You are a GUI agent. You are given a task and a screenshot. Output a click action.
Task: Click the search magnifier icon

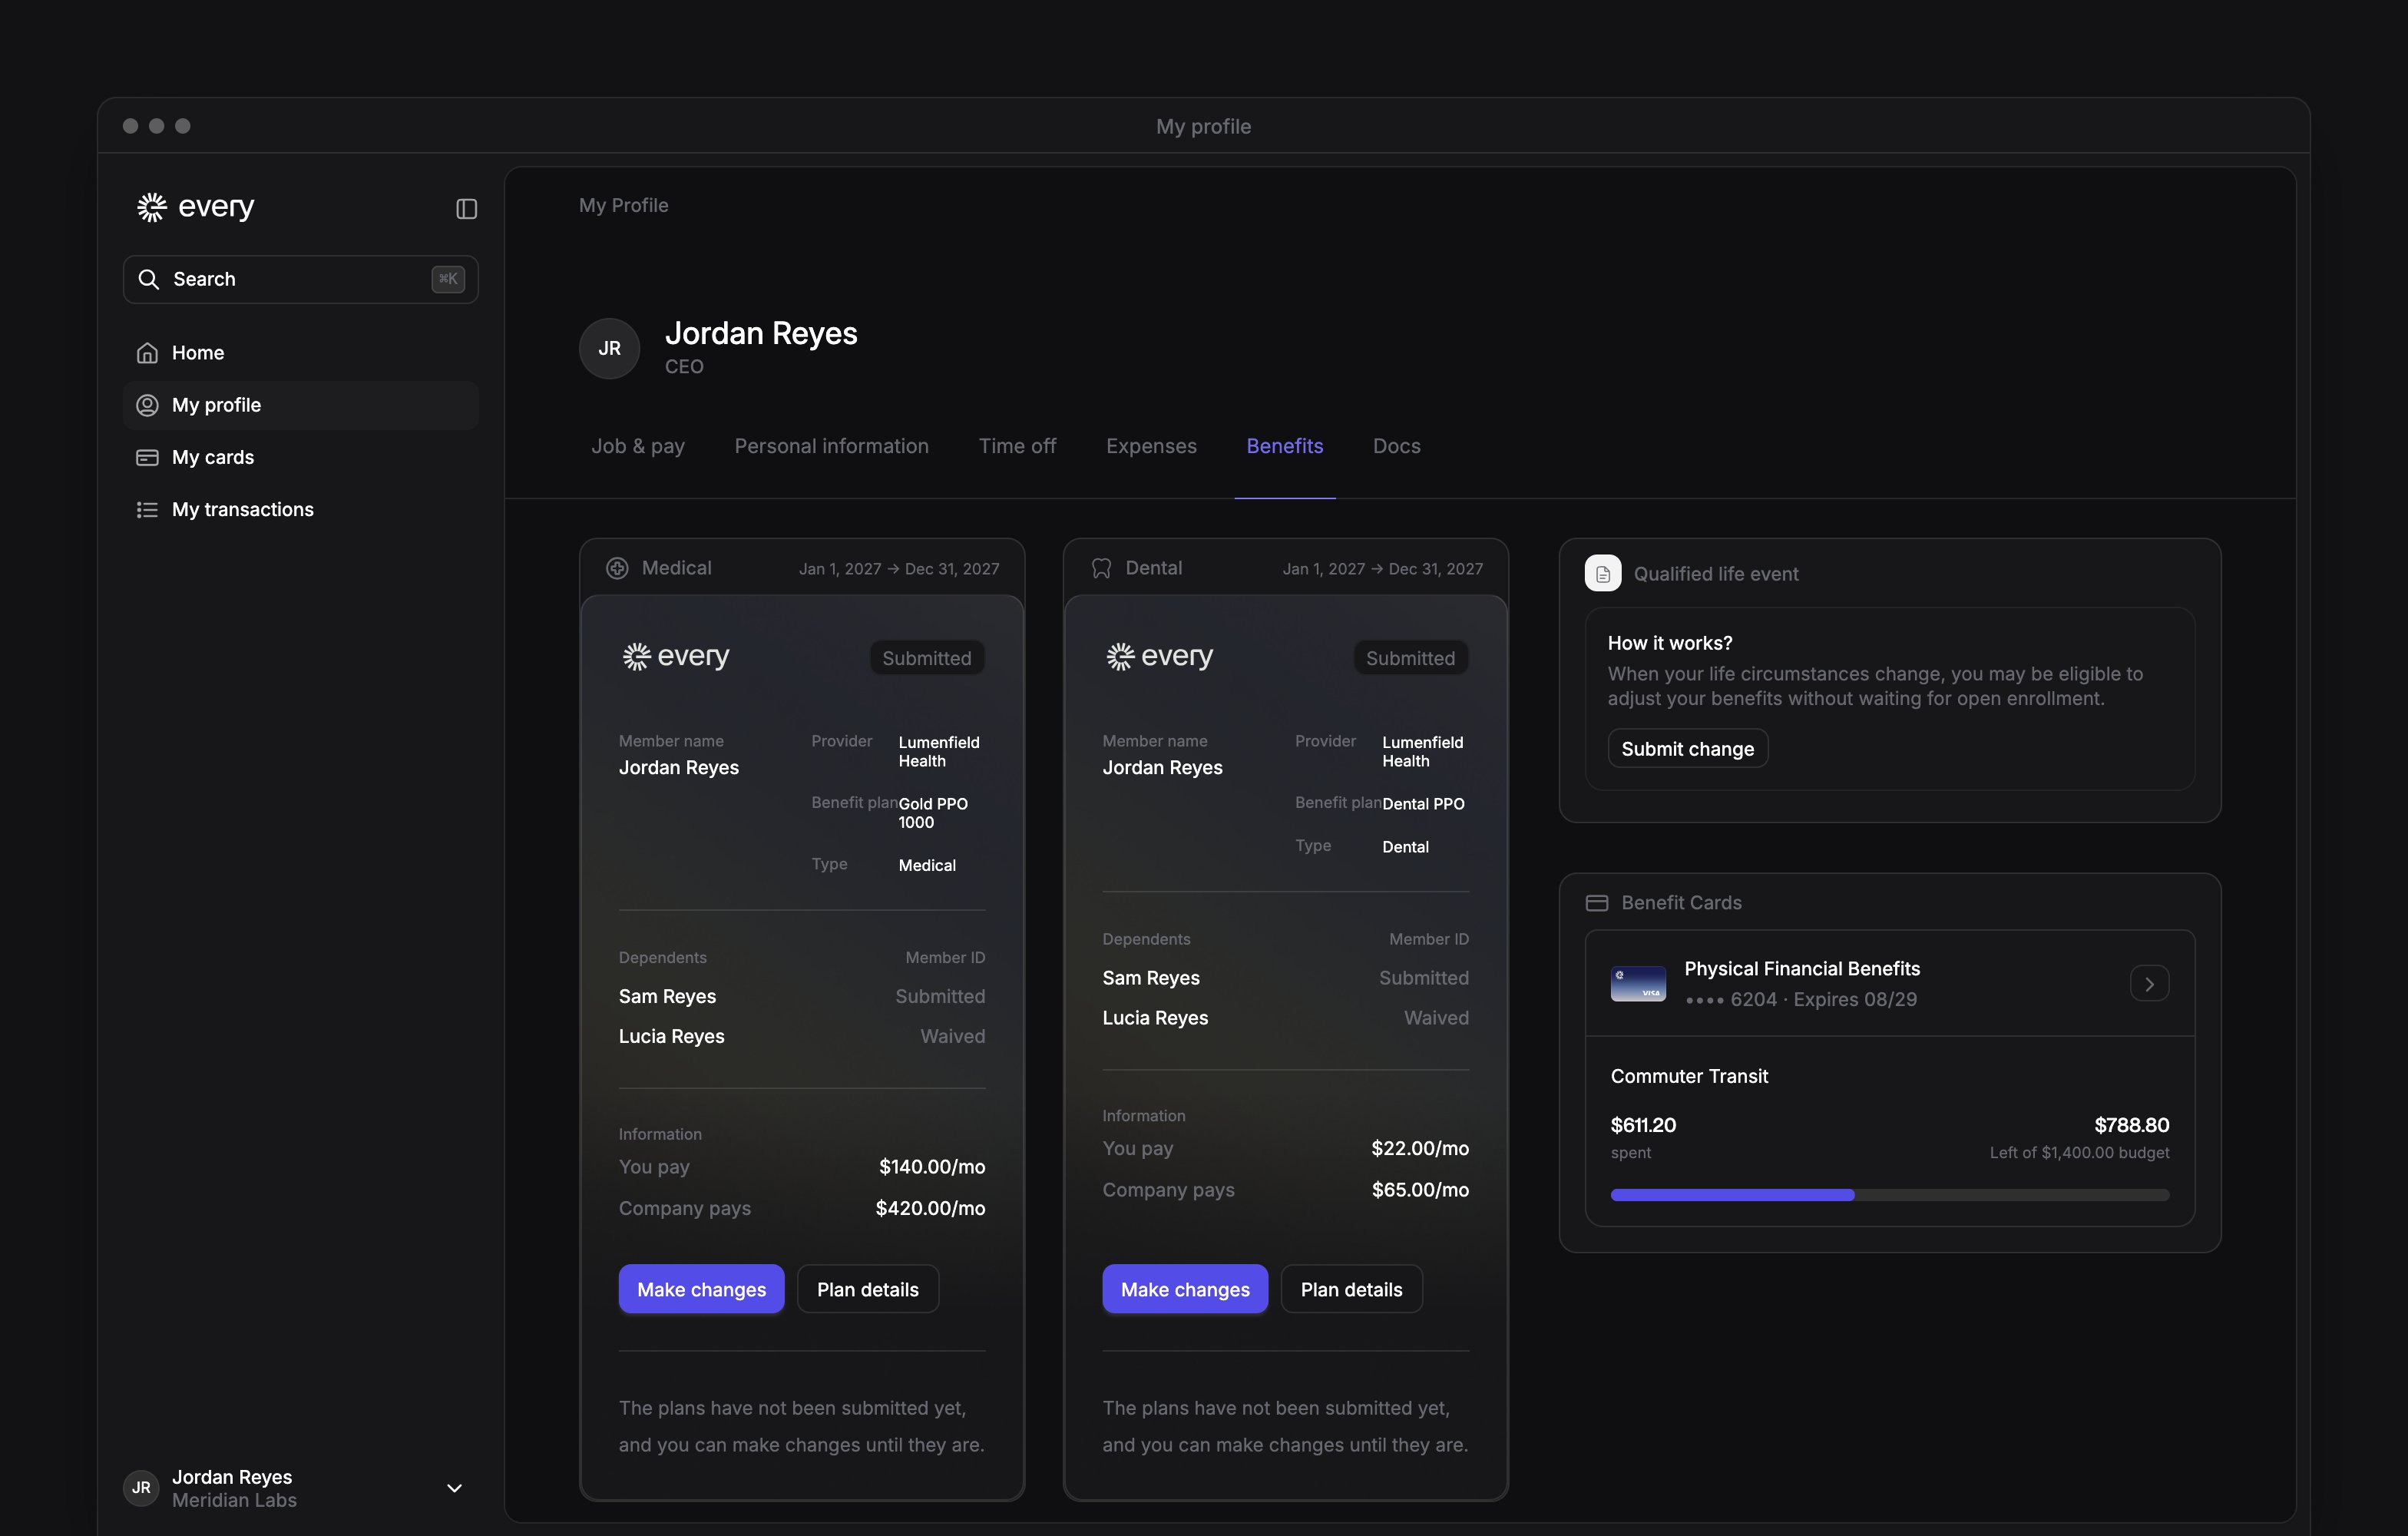pos(149,279)
